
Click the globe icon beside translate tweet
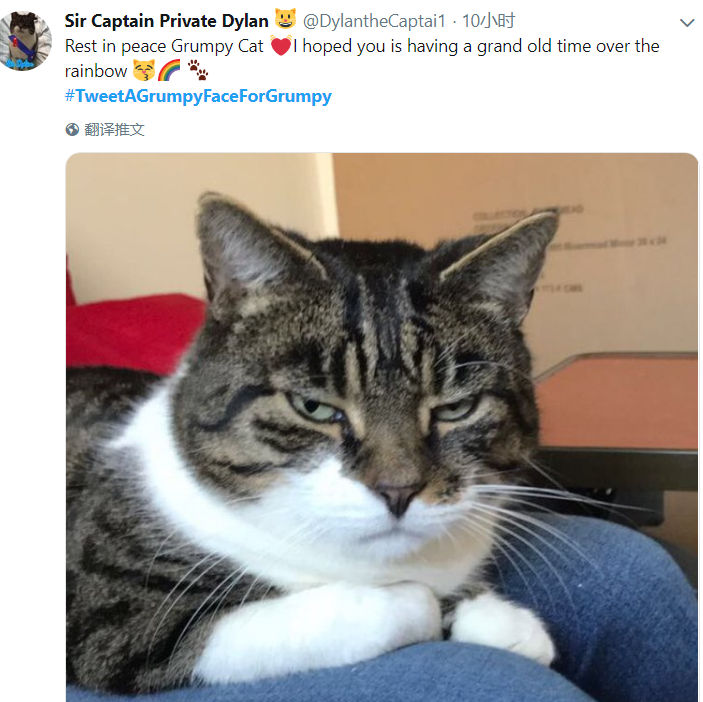[72, 130]
